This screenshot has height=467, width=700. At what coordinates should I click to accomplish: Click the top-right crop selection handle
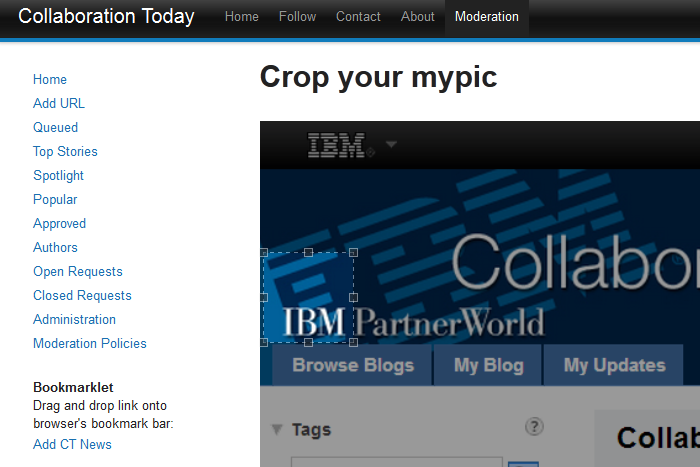pos(353,252)
